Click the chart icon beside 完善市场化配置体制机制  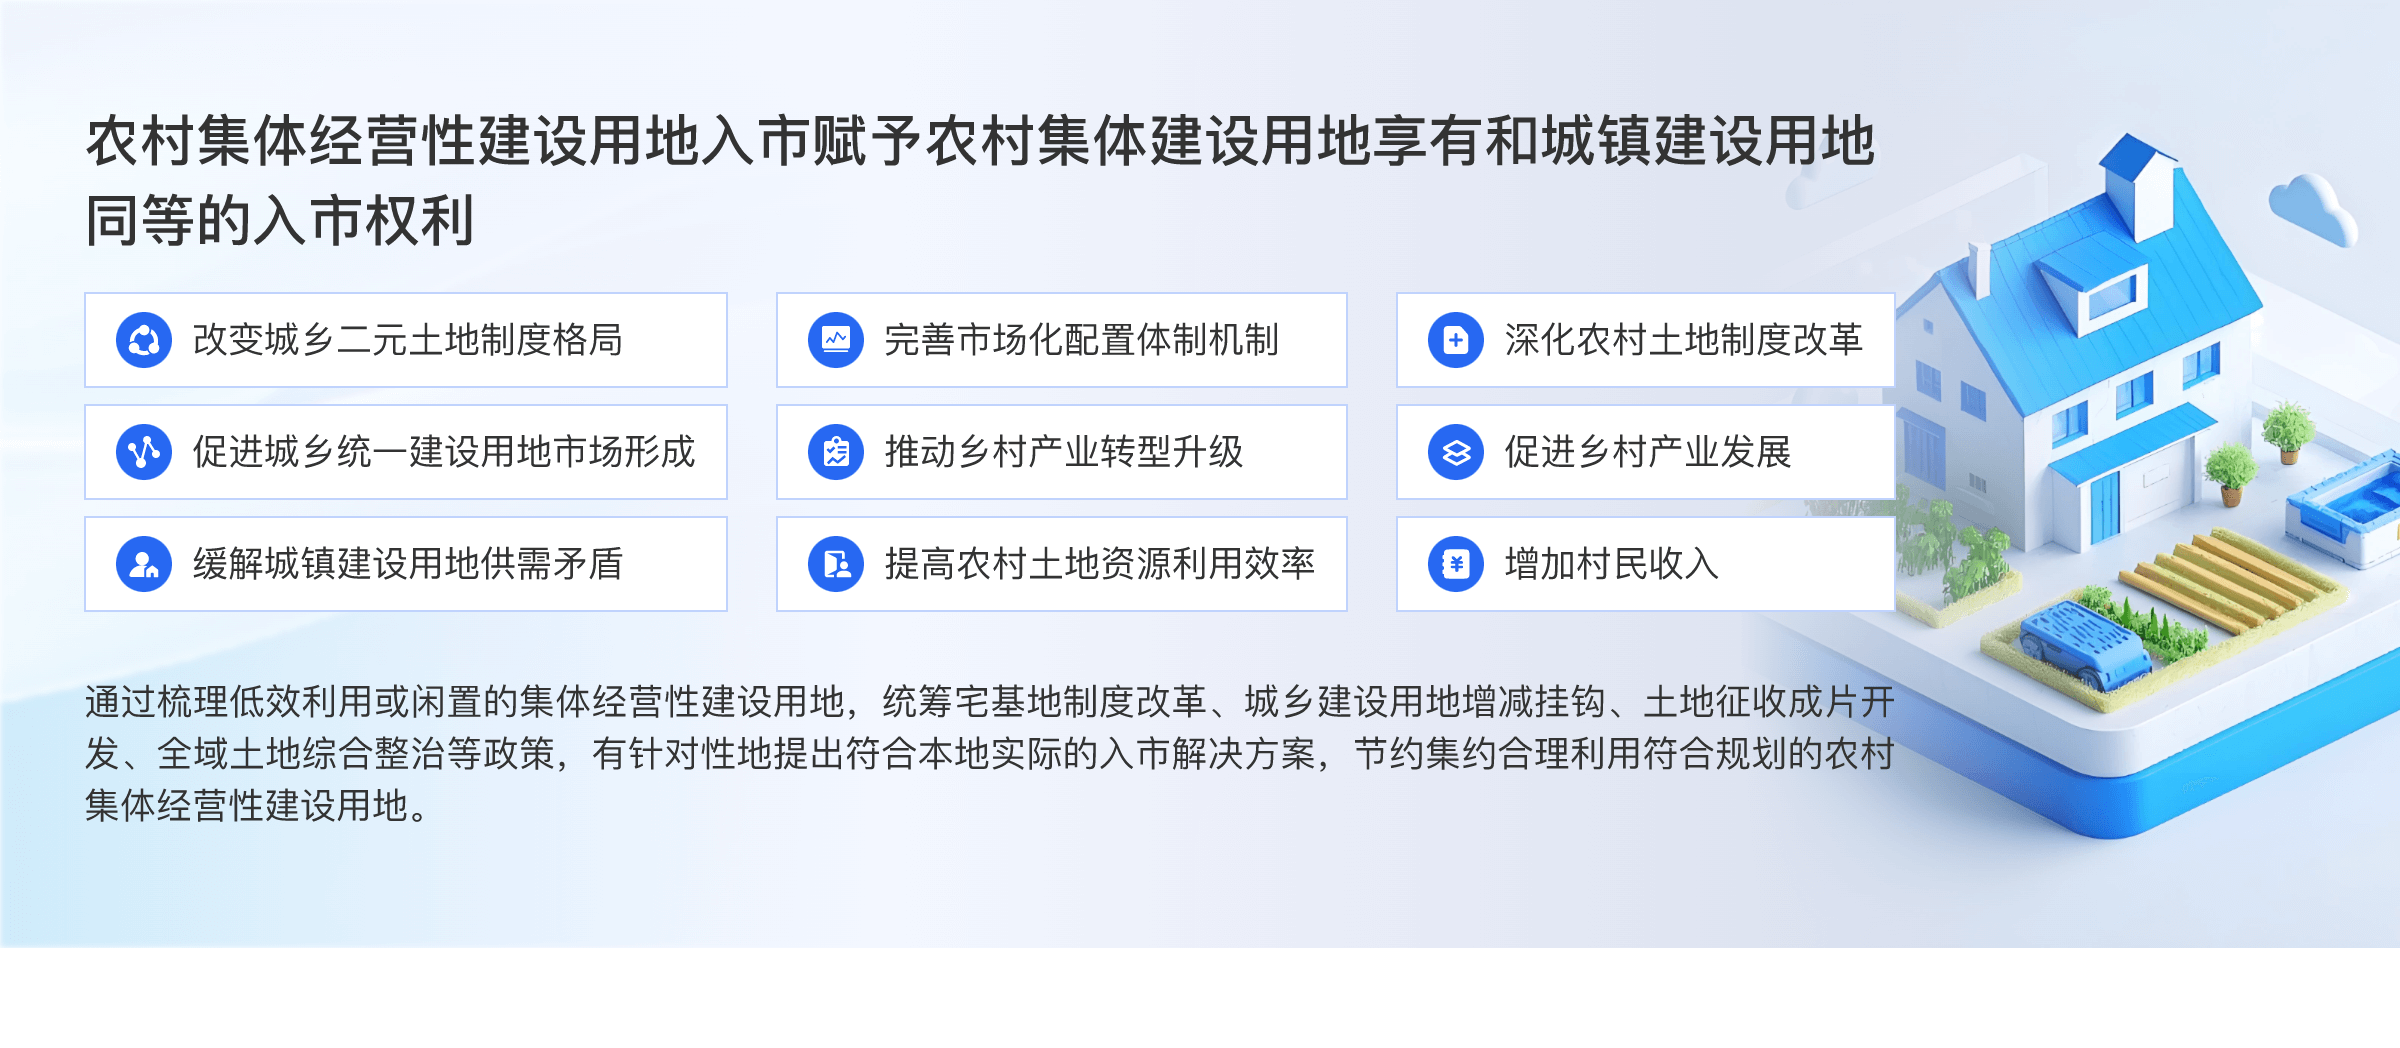(836, 340)
